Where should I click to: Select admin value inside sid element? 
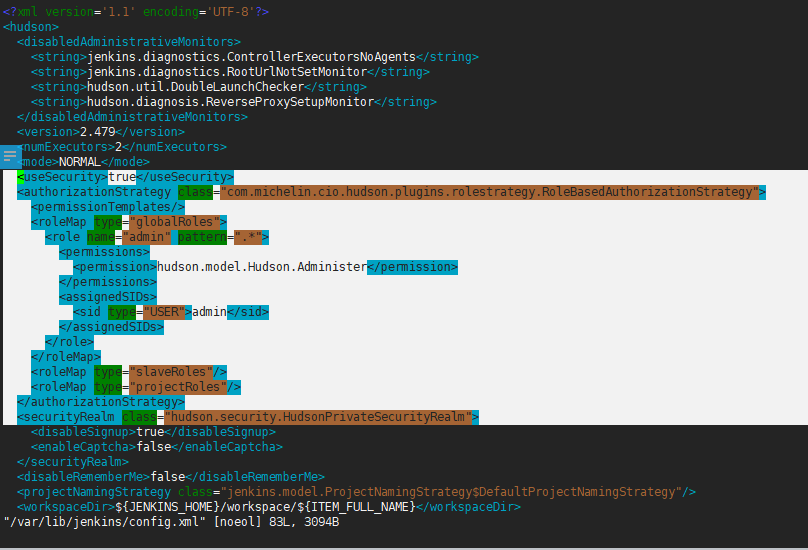209,312
